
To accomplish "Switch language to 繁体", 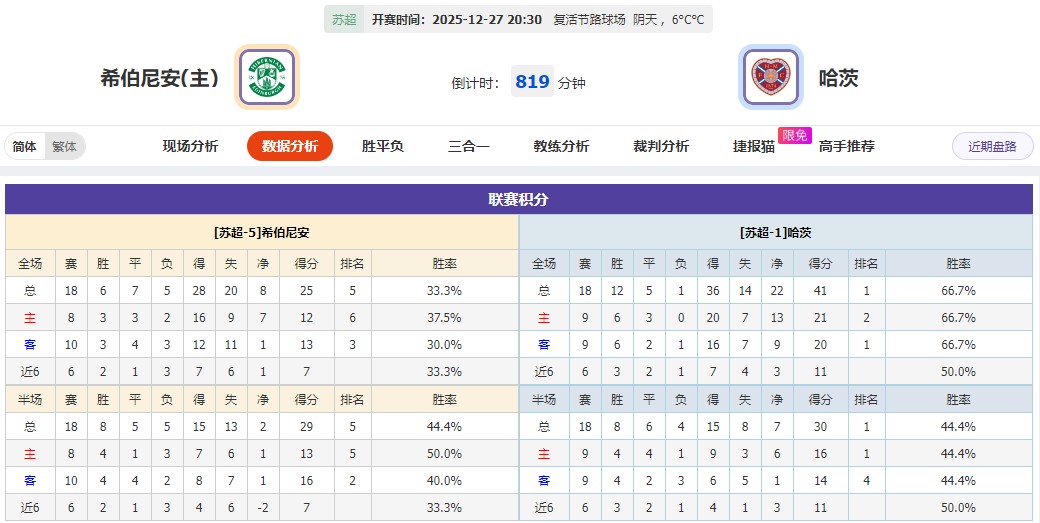I will click(64, 146).
